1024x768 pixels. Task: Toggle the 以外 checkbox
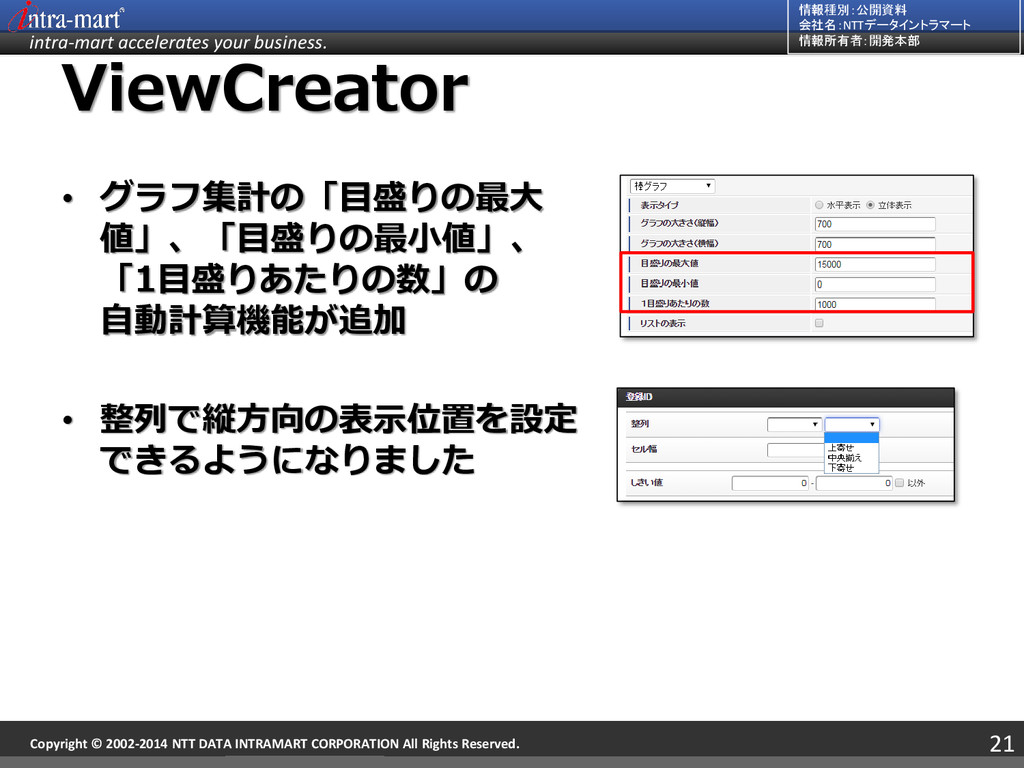pos(899,483)
